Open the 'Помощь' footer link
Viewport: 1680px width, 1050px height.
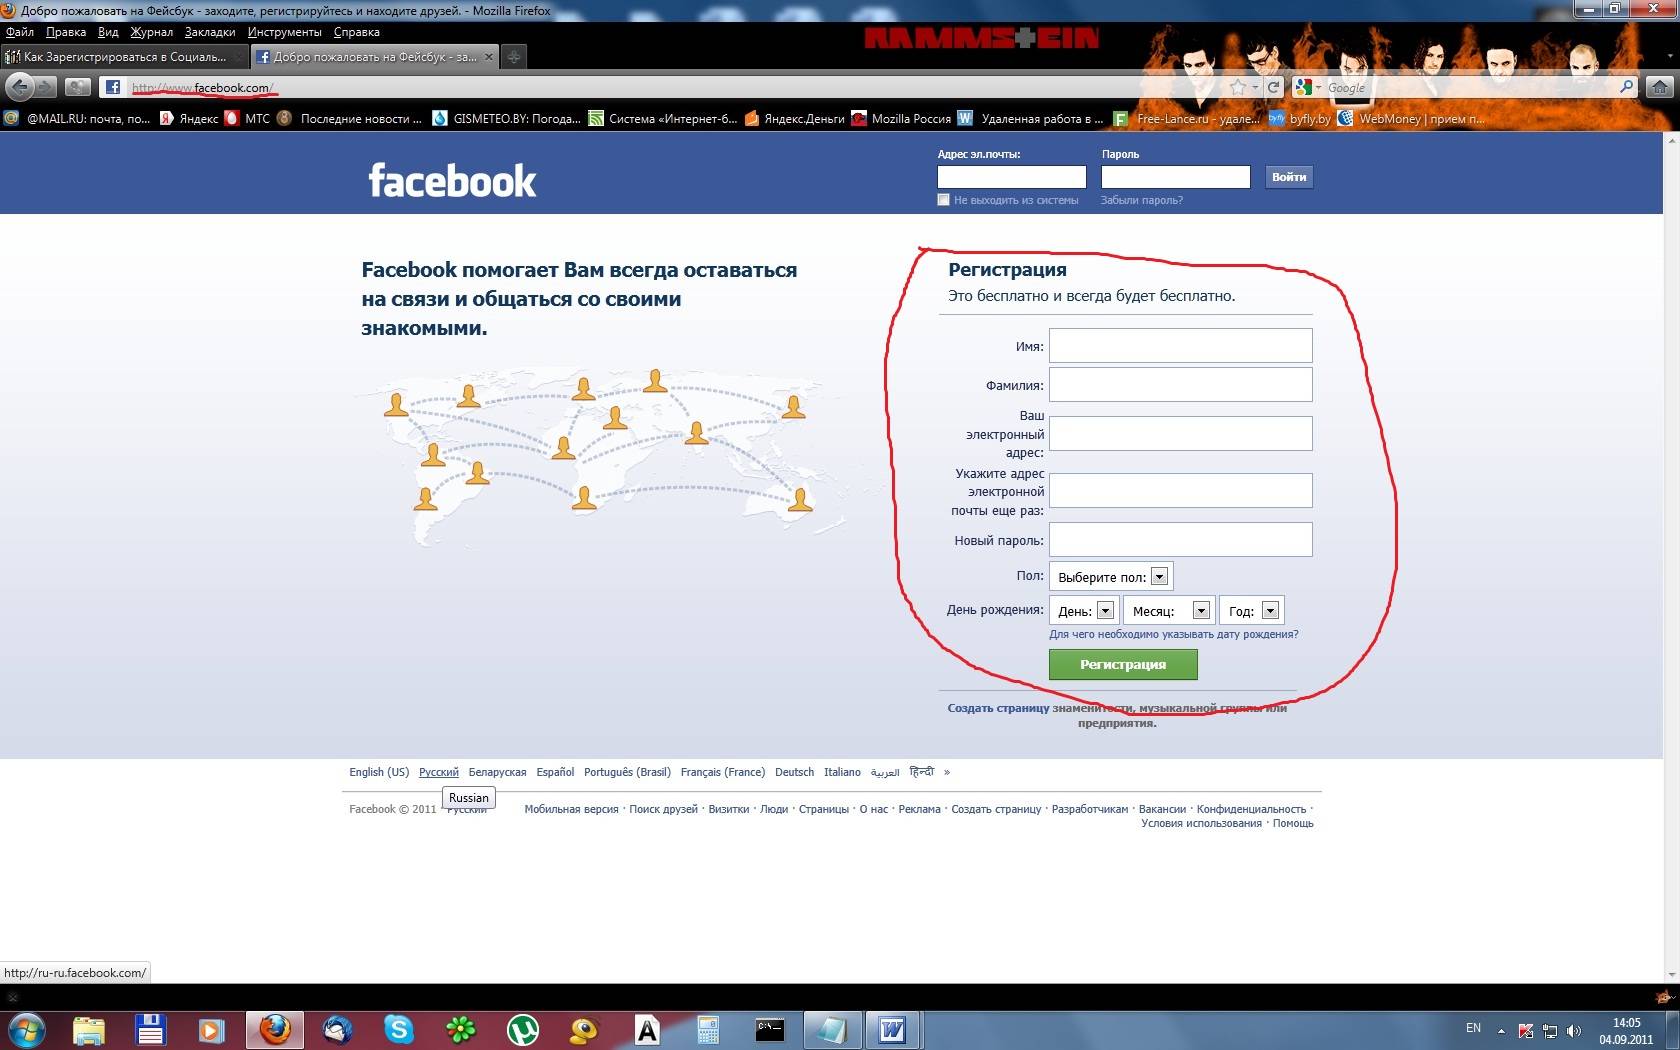[1293, 823]
